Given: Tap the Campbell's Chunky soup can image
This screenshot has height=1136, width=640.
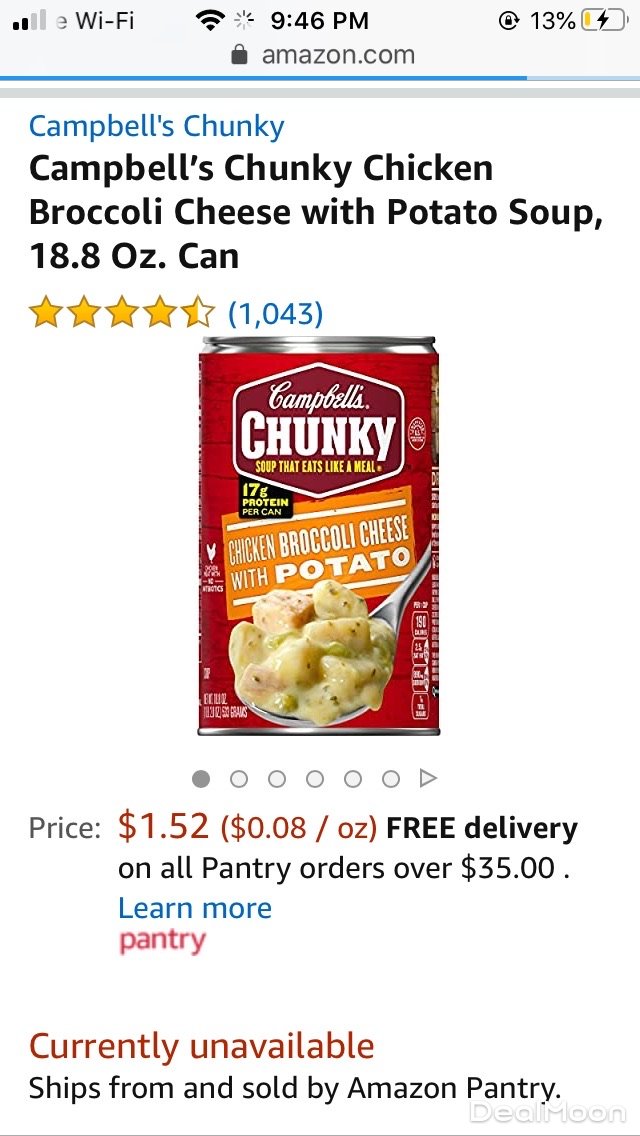Looking at the screenshot, I should coord(319,536).
